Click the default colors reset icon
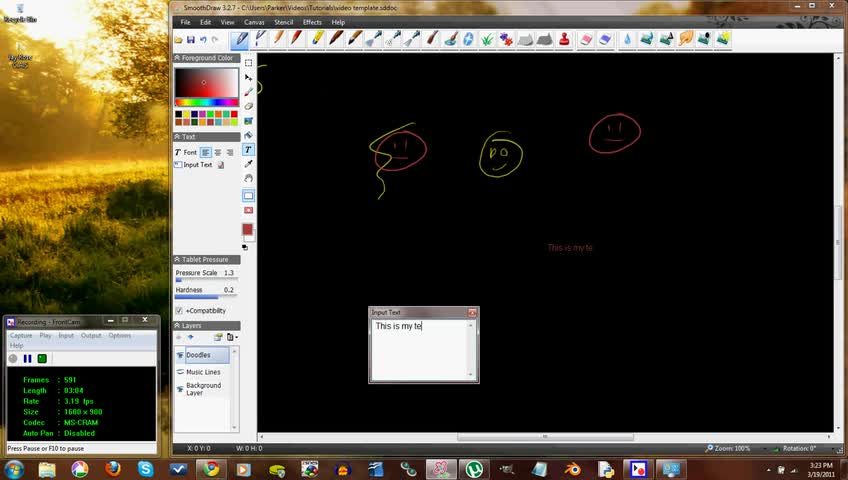Viewport: 848px width, 480px height. [245, 248]
